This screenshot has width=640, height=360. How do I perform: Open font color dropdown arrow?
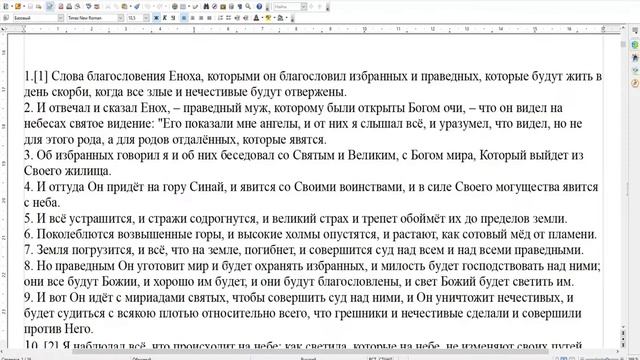point(262,18)
